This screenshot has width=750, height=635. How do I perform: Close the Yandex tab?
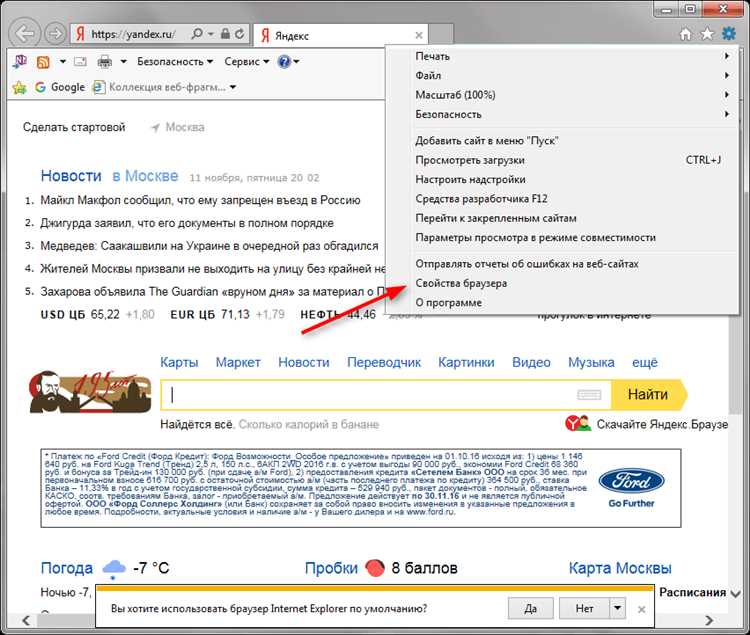[419, 35]
